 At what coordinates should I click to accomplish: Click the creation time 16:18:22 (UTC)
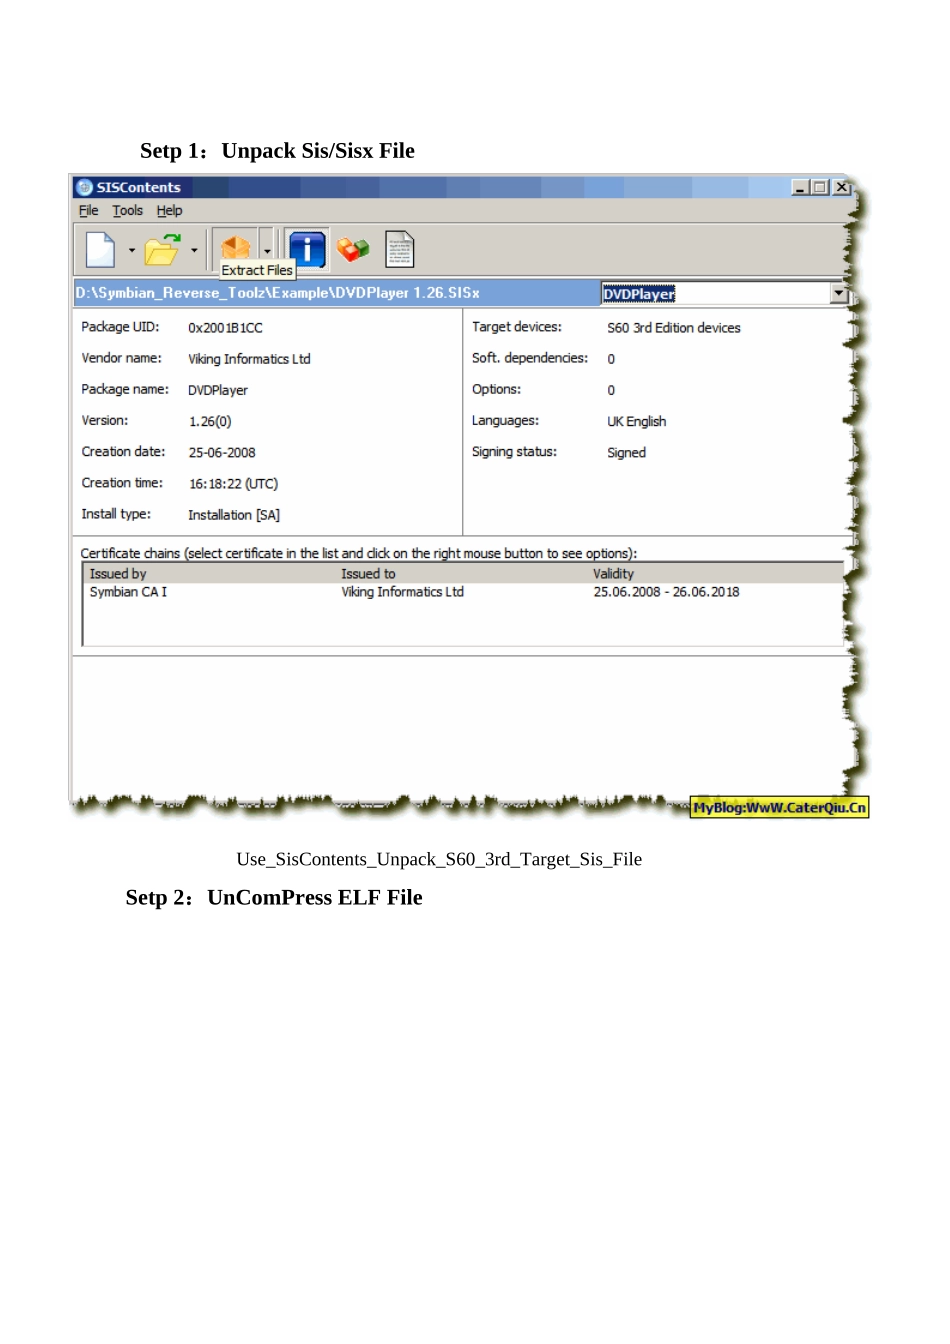point(233,484)
